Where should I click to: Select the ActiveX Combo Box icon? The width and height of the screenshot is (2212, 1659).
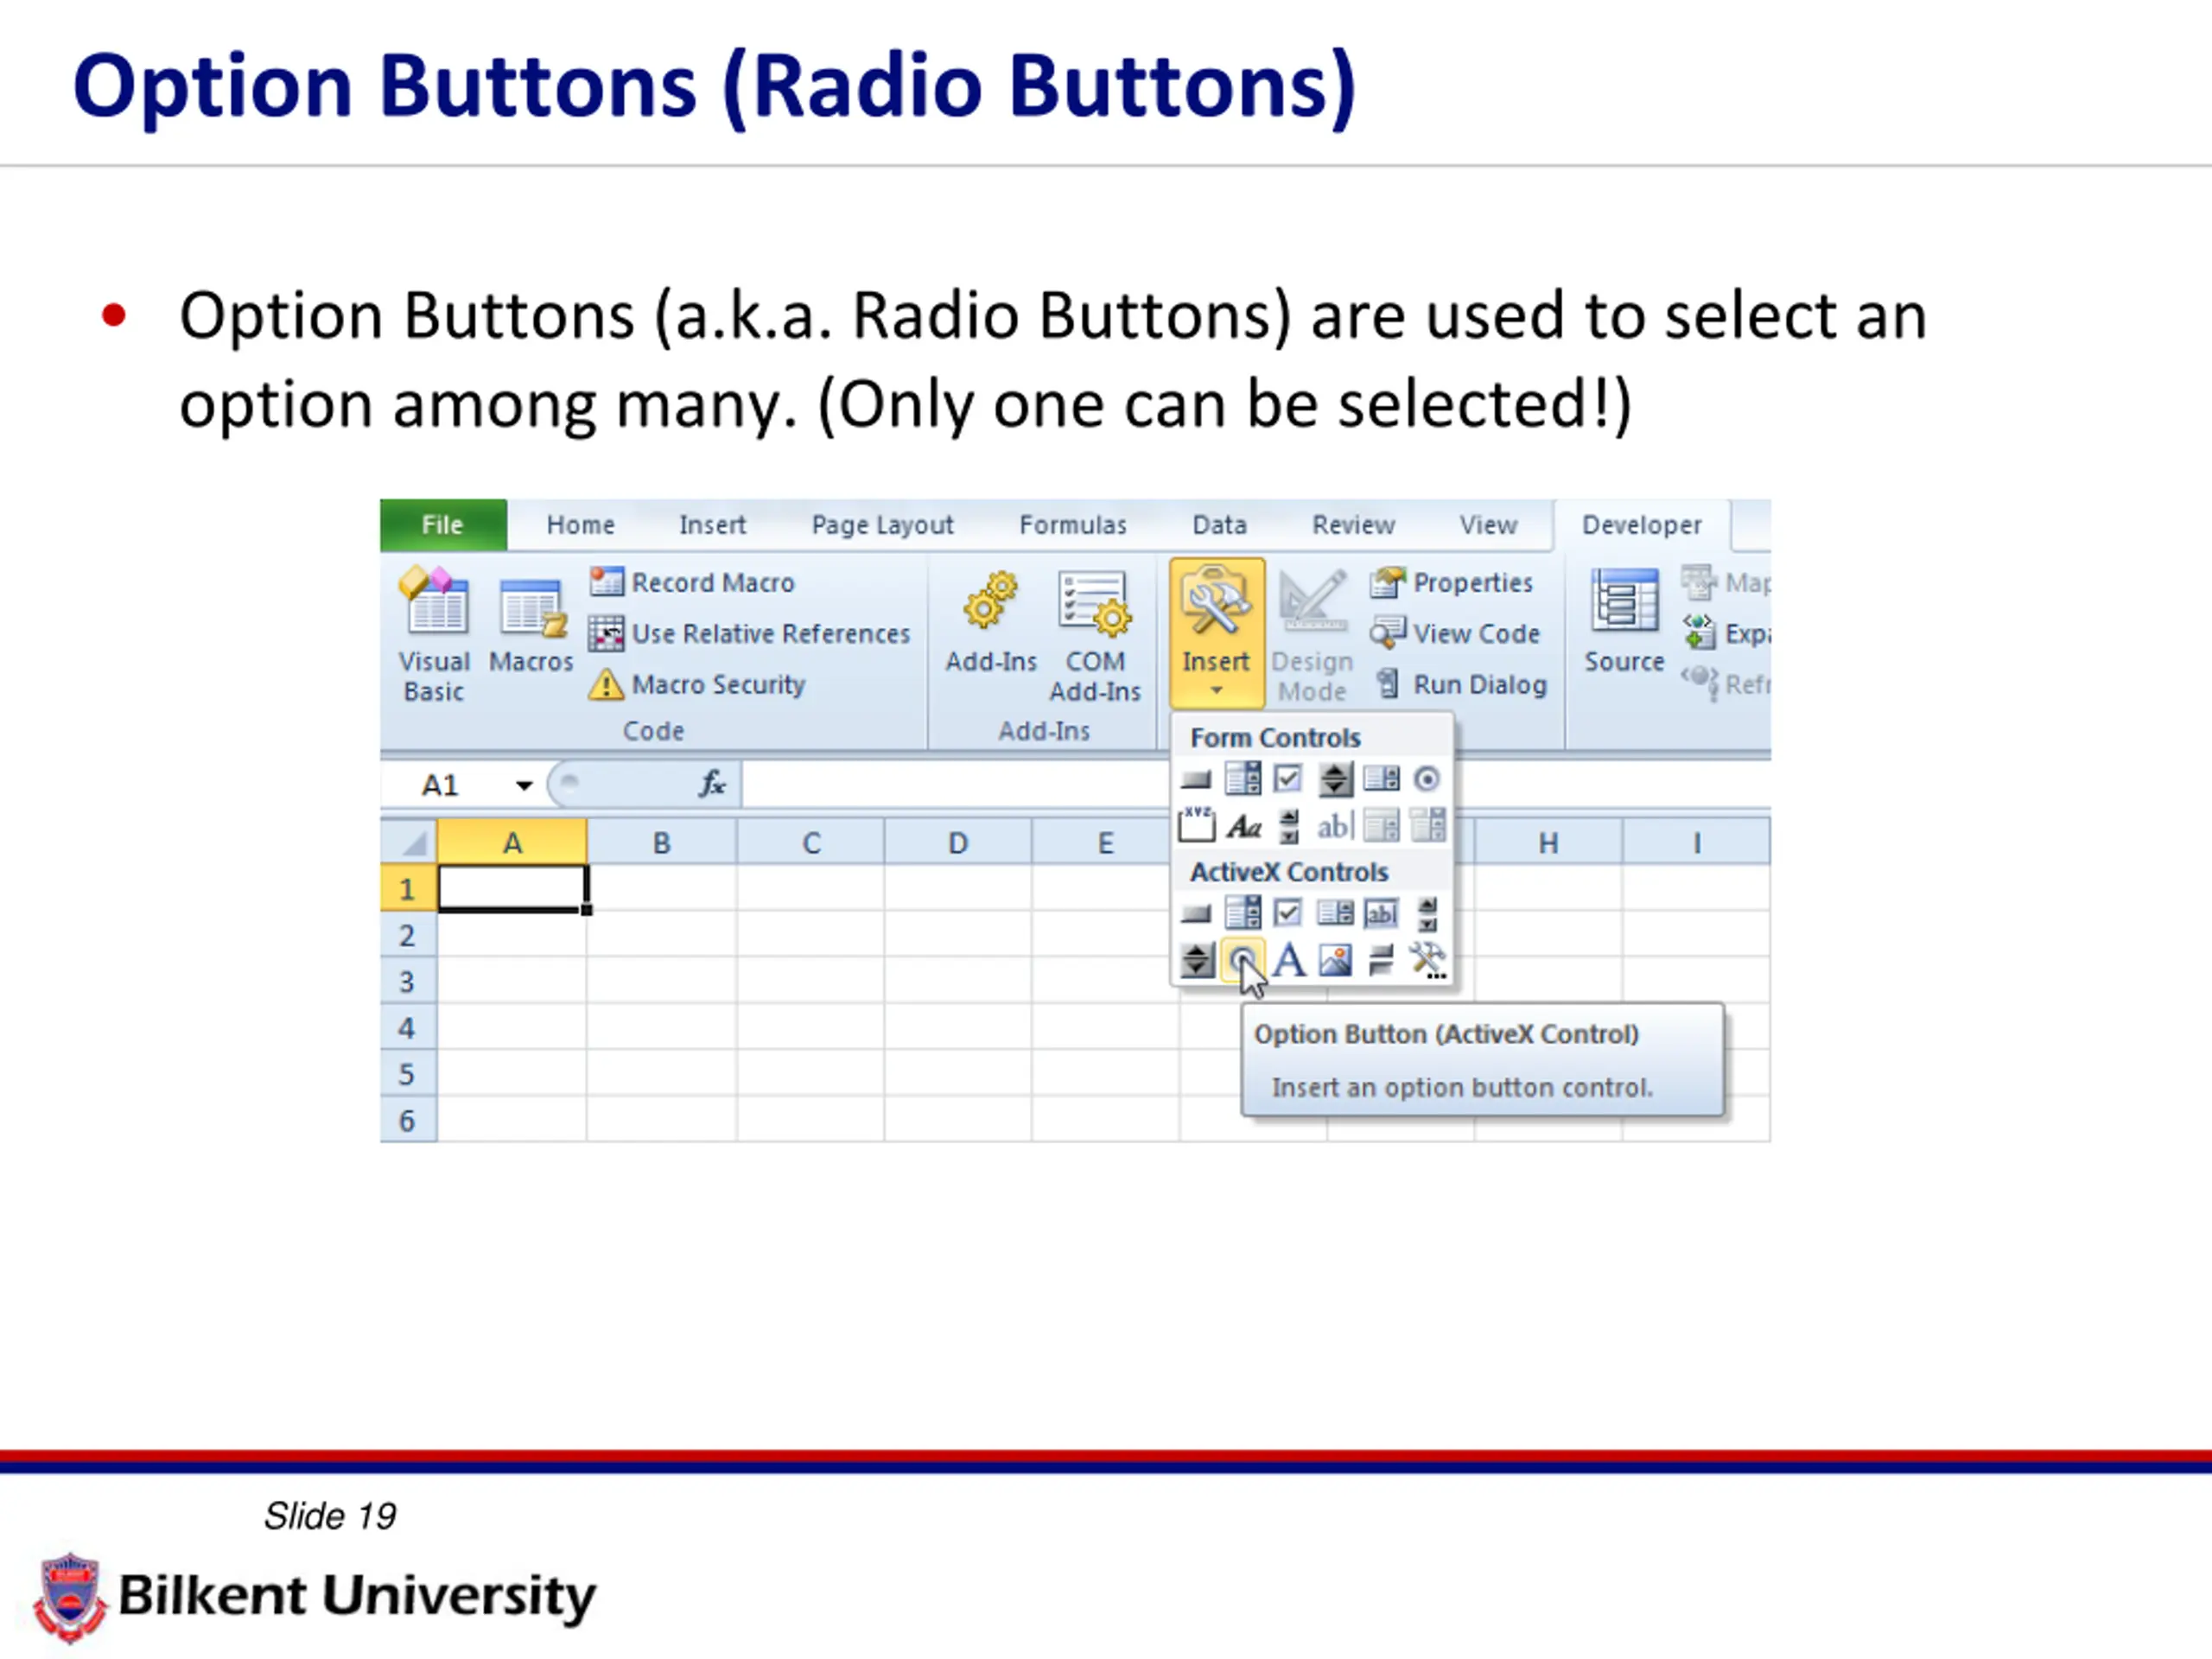(x=1242, y=913)
